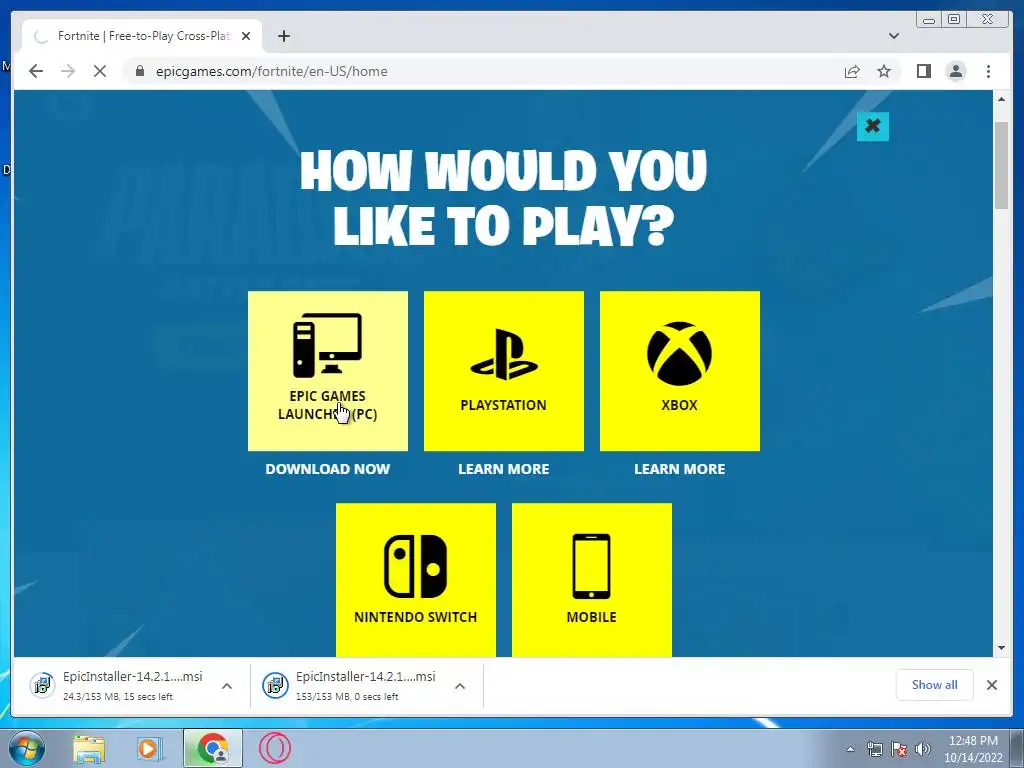This screenshot has height=768, width=1024.
Task: Open a new tab with plus button
Action: pos(283,36)
